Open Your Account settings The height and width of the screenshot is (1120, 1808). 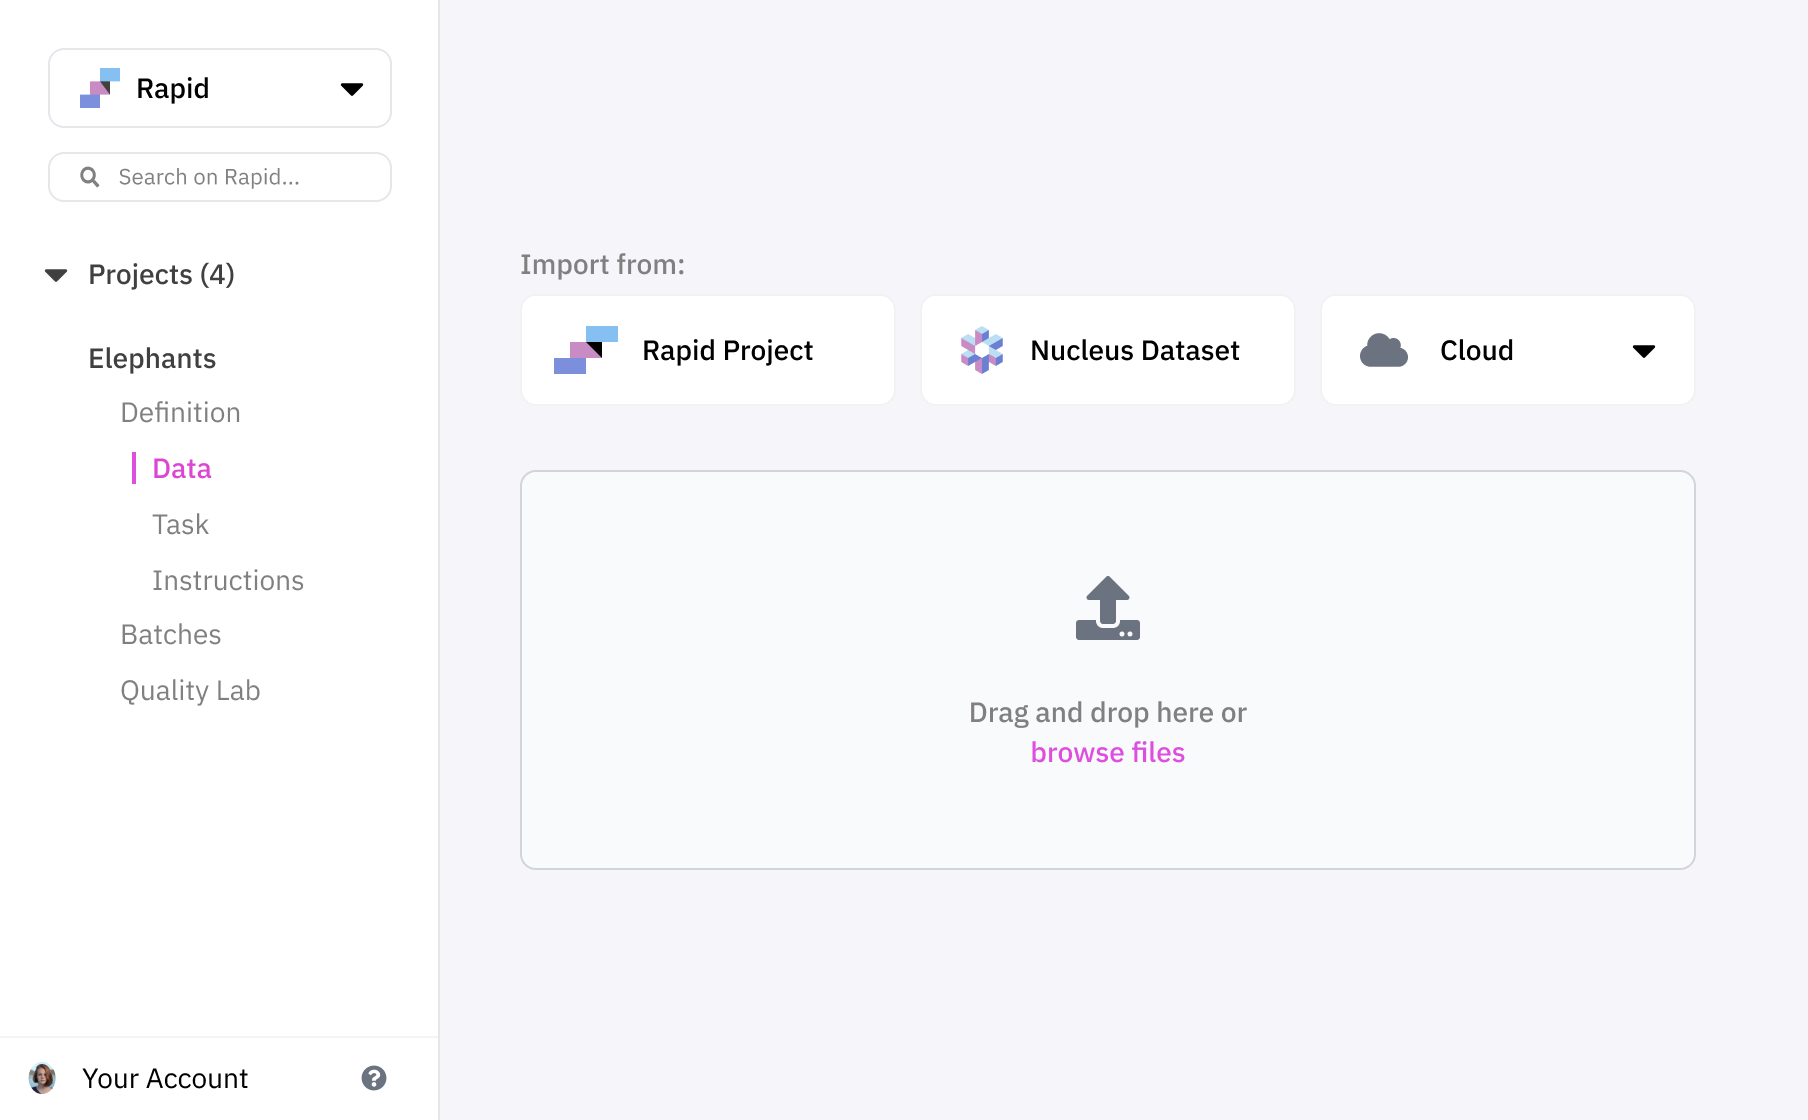pyautogui.click(x=164, y=1078)
